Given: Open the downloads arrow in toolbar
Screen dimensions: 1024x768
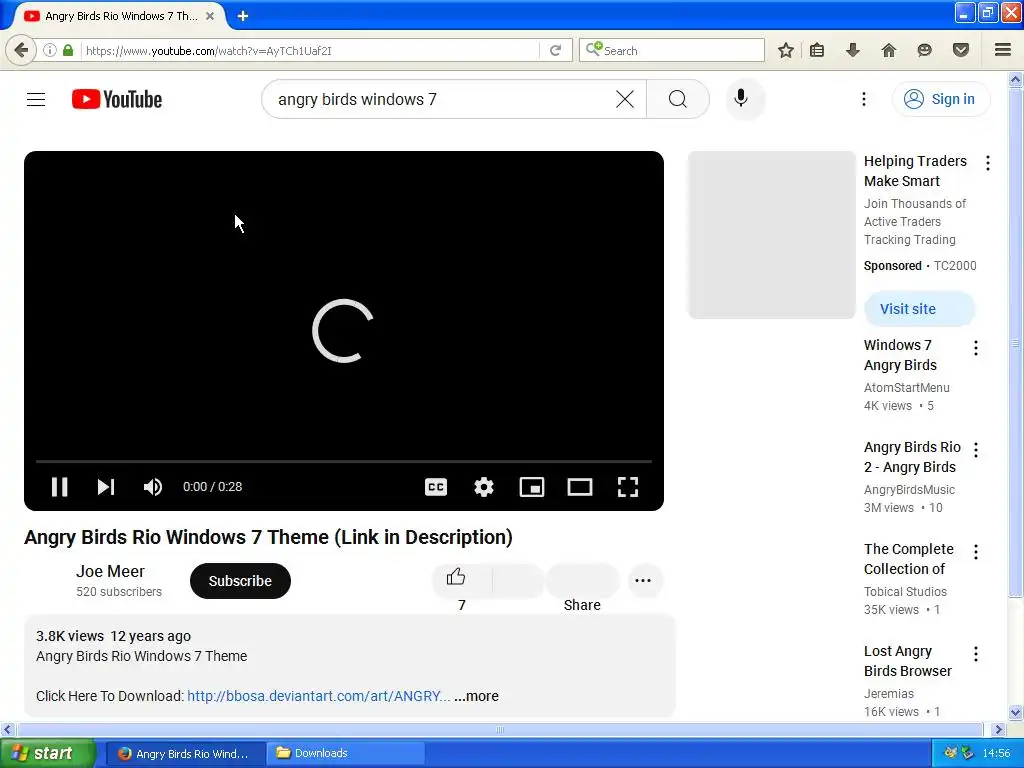Looking at the screenshot, I should [x=852, y=50].
